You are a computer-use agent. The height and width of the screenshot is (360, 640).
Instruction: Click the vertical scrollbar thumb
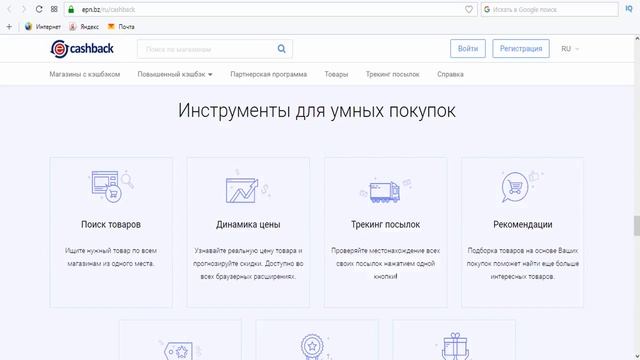(x=636, y=226)
